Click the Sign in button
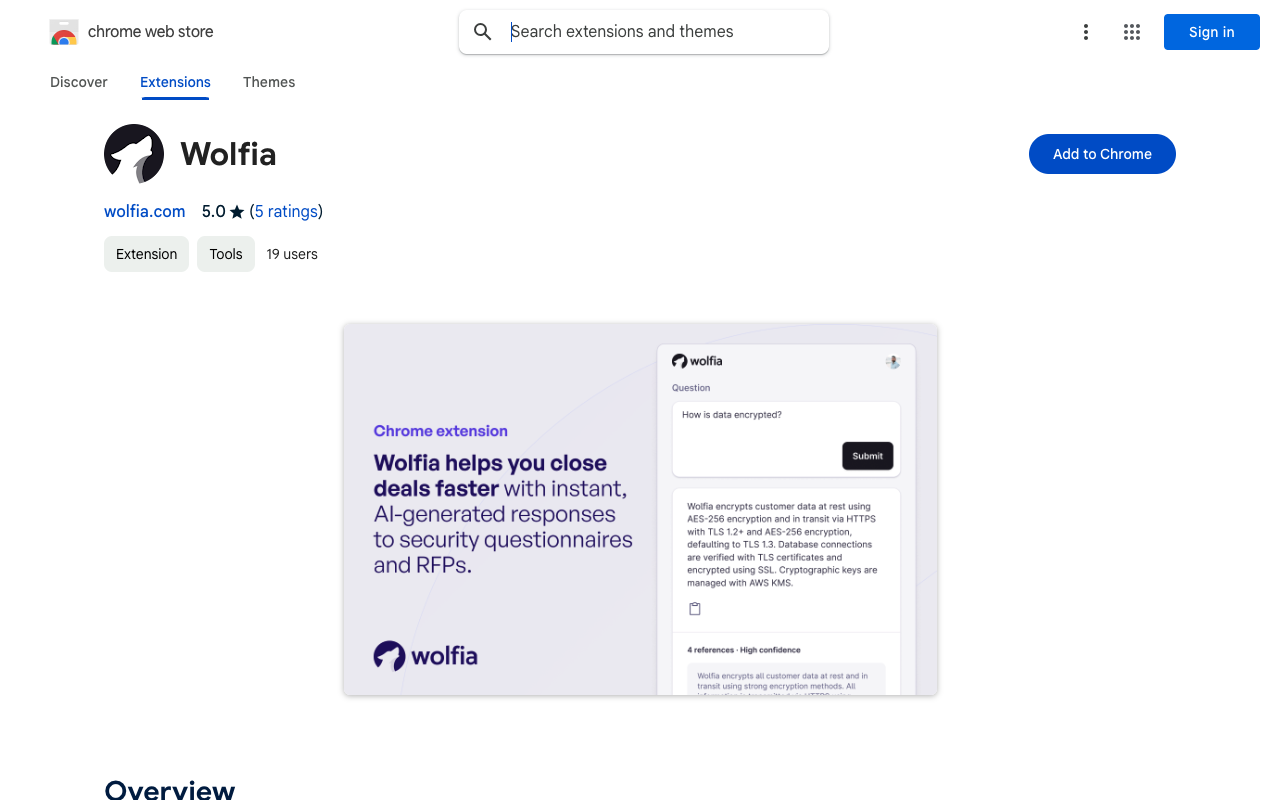 click(x=1212, y=32)
